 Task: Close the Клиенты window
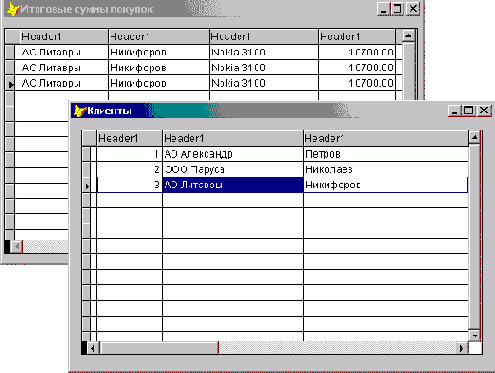pyautogui.click(x=484, y=111)
